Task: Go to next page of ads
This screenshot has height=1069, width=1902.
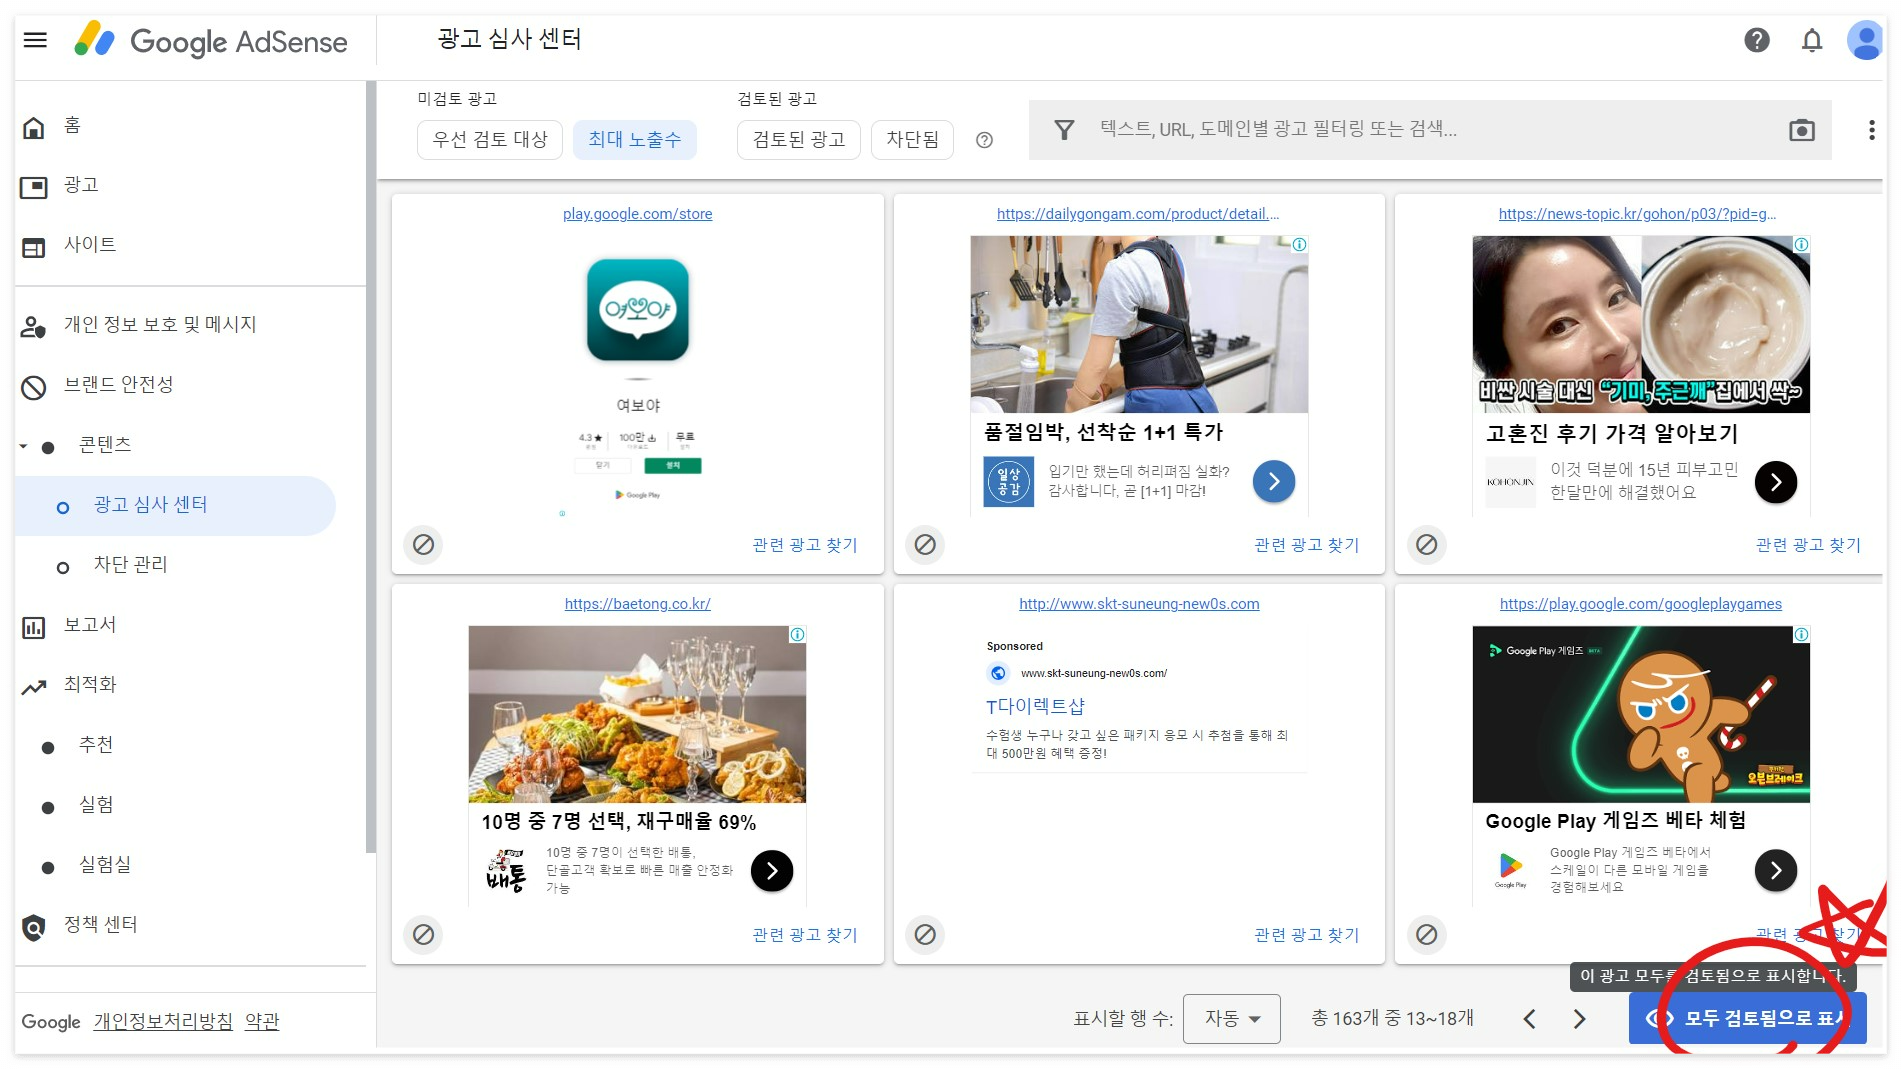Action: pyautogui.click(x=1579, y=1019)
